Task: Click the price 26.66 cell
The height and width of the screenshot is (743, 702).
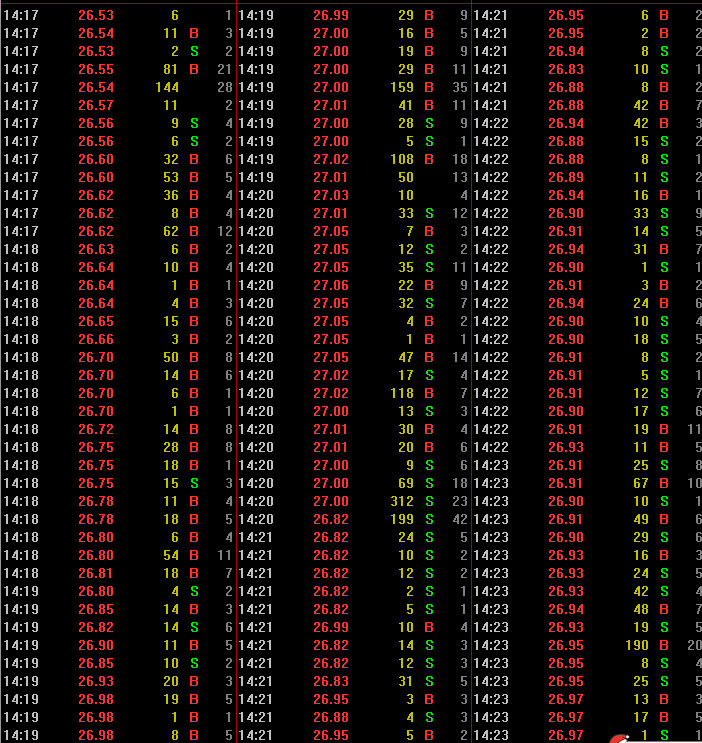Action: [x=96, y=339]
